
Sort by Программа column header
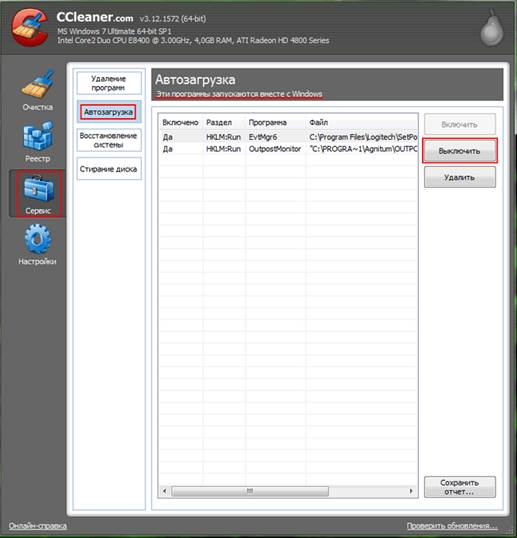276,122
